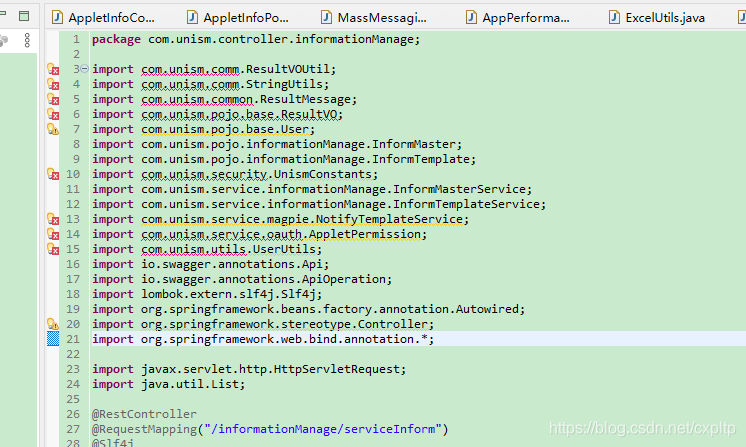The image size is (746, 447).
Task: Click ResultVO in the line 6 import
Action: click(x=309, y=114)
